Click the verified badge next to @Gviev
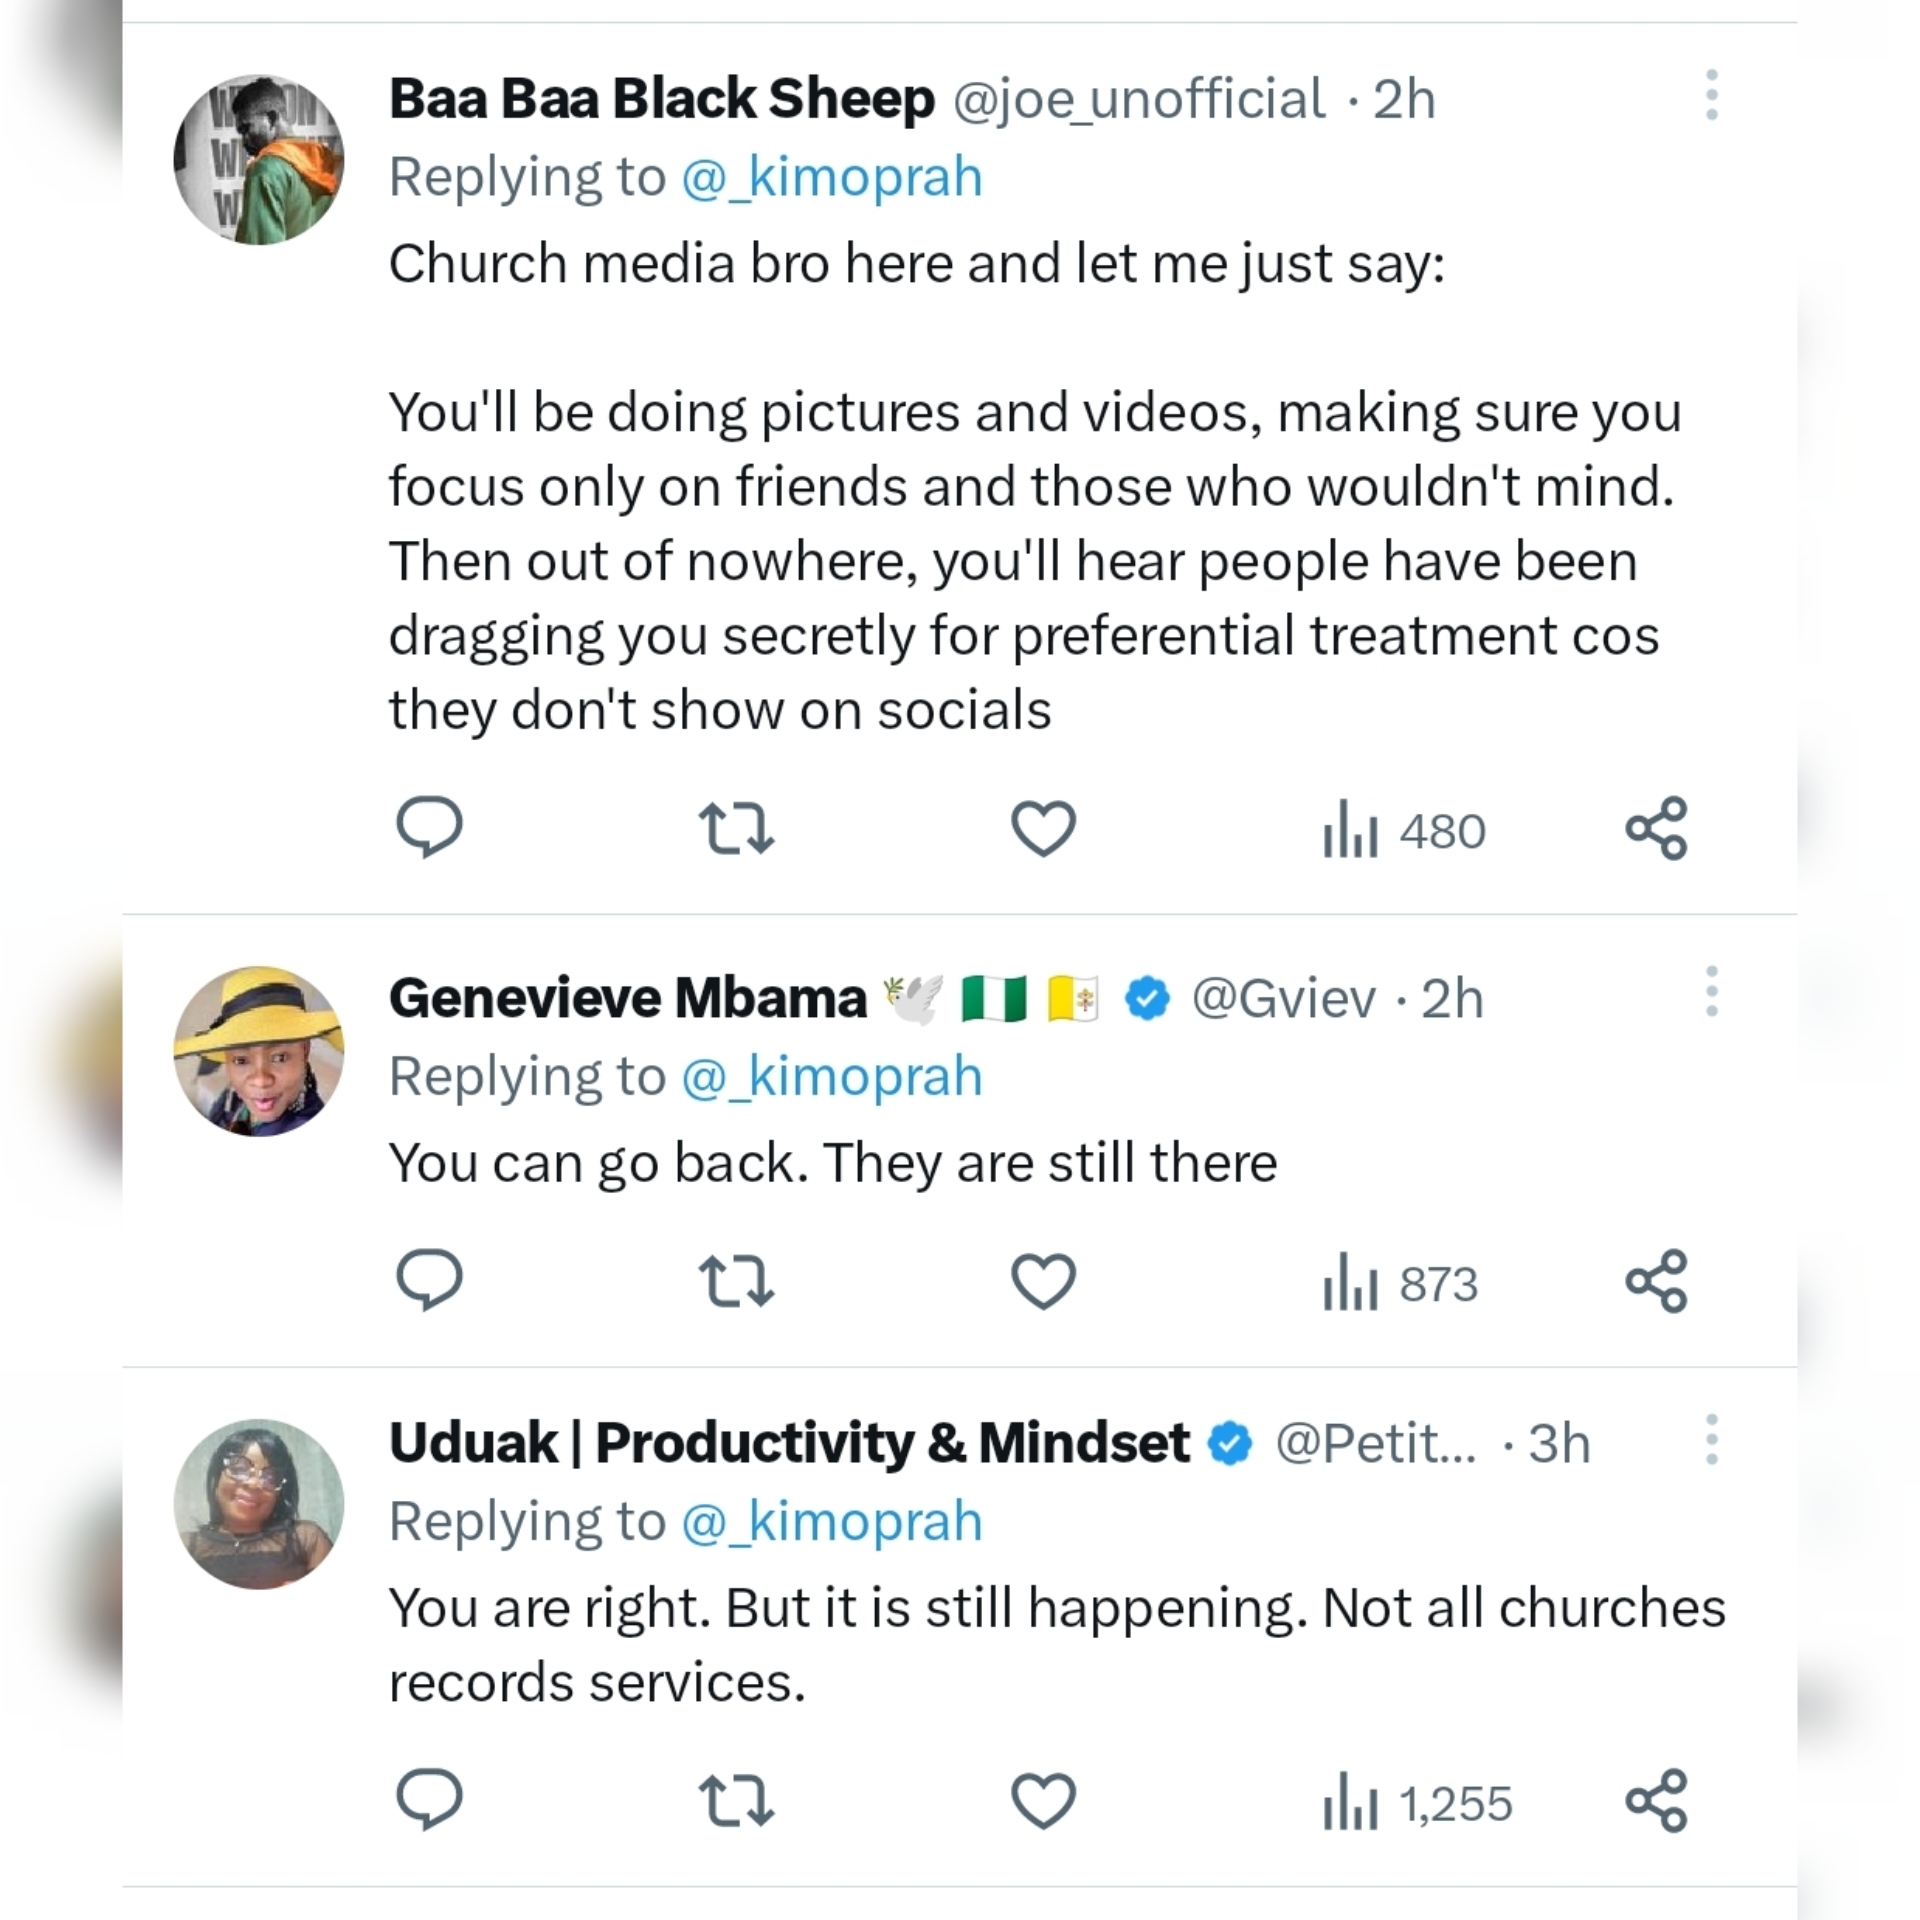The height and width of the screenshot is (1920, 1920). (1146, 997)
